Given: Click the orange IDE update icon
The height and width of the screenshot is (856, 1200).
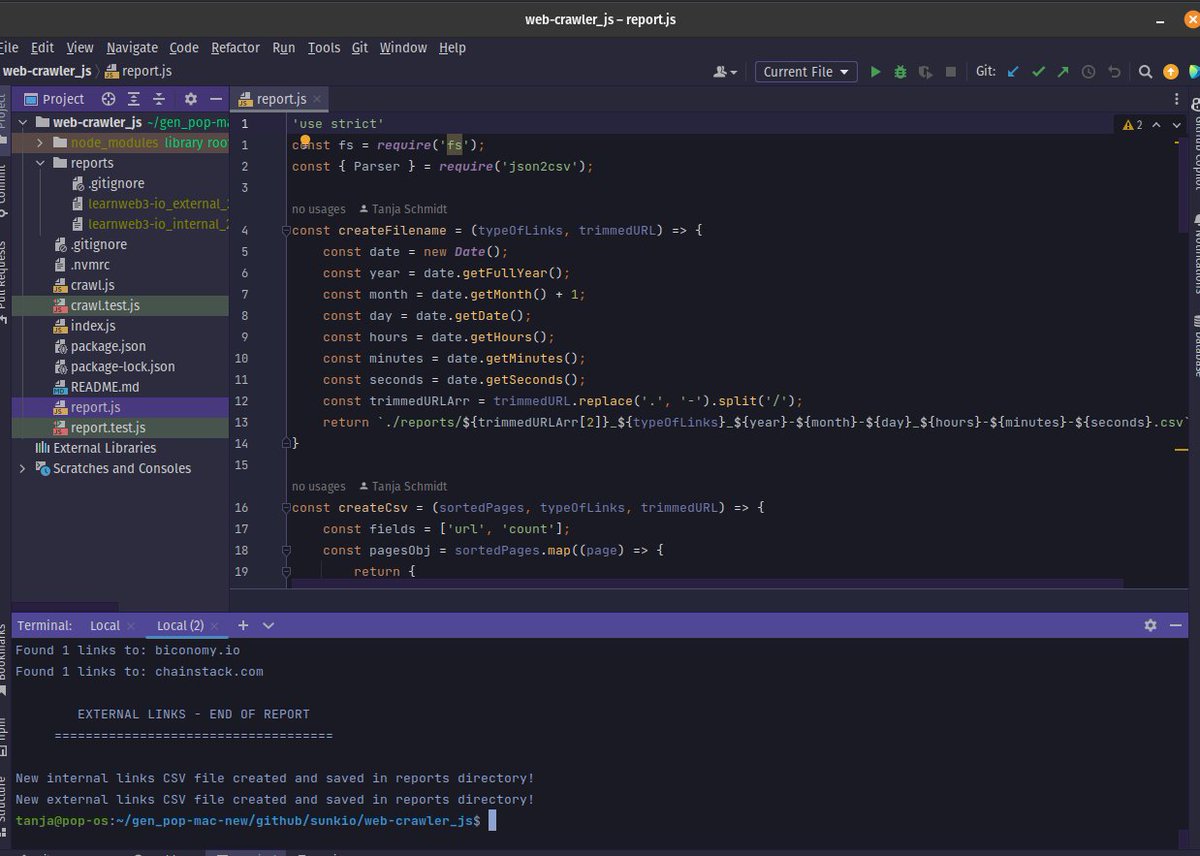Looking at the screenshot, I should click(1171, 72).
